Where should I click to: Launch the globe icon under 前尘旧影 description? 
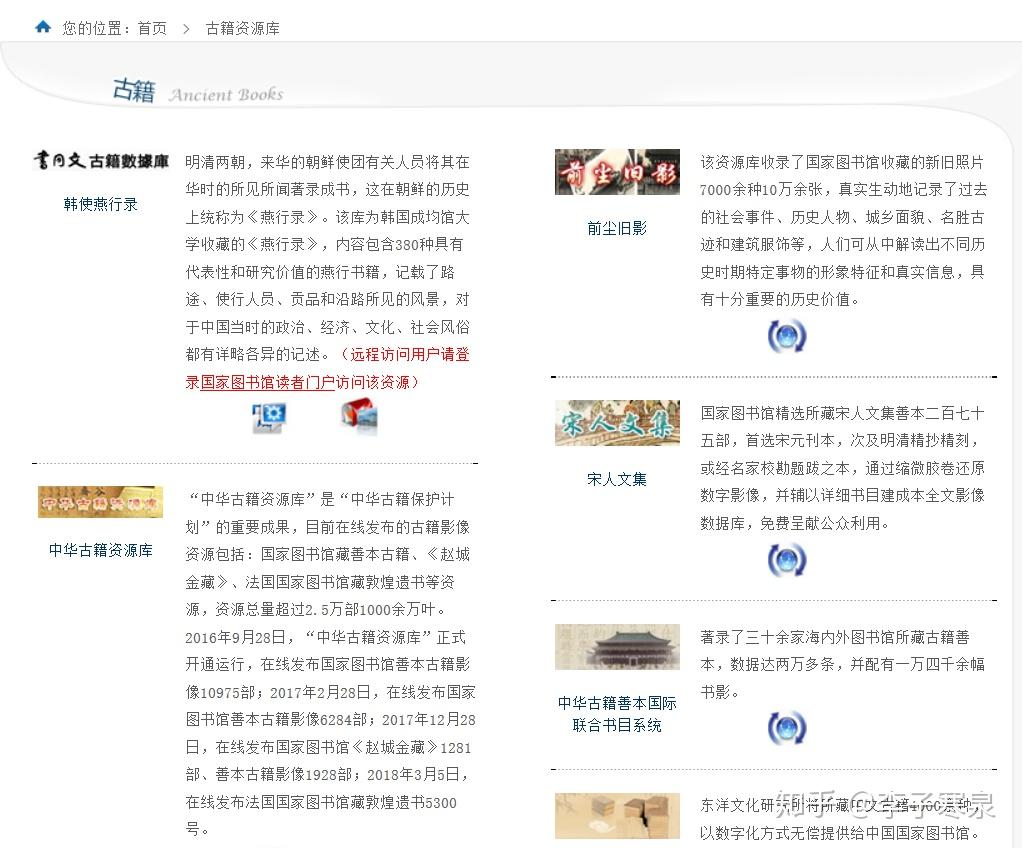point(787,336)
